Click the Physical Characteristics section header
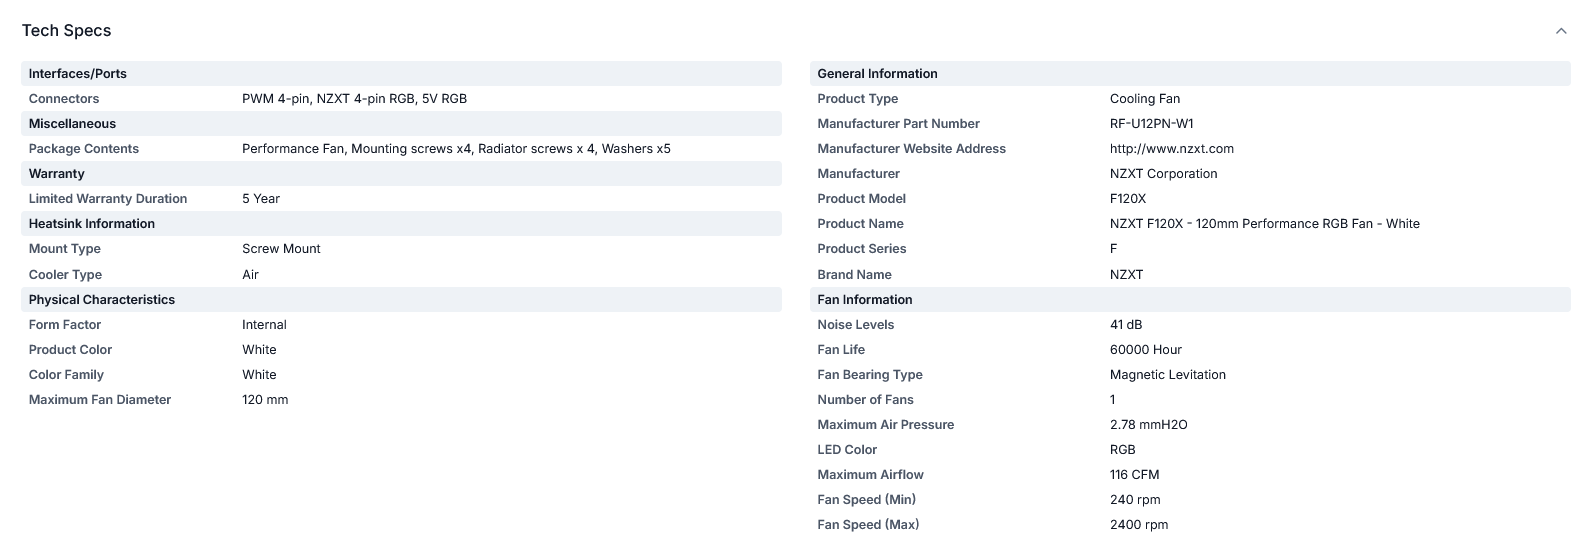1592x552 pixels. [401, 300]
